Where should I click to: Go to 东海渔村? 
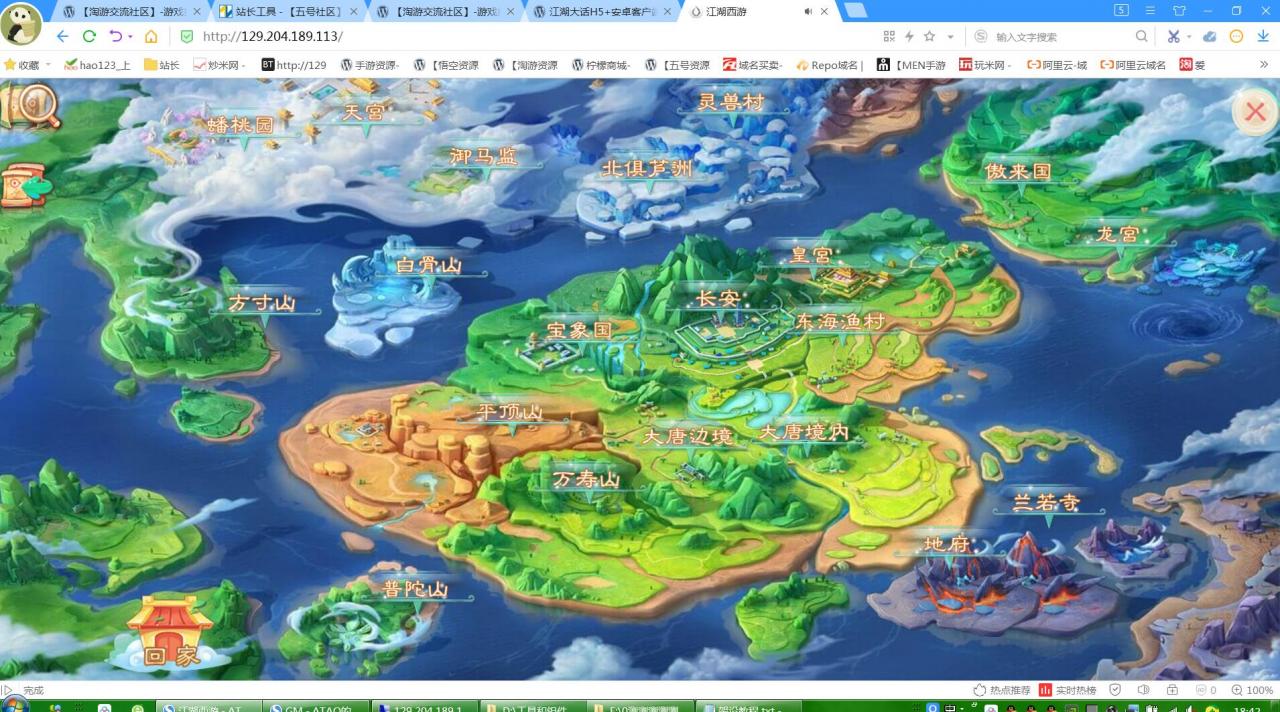click(840, 322)
